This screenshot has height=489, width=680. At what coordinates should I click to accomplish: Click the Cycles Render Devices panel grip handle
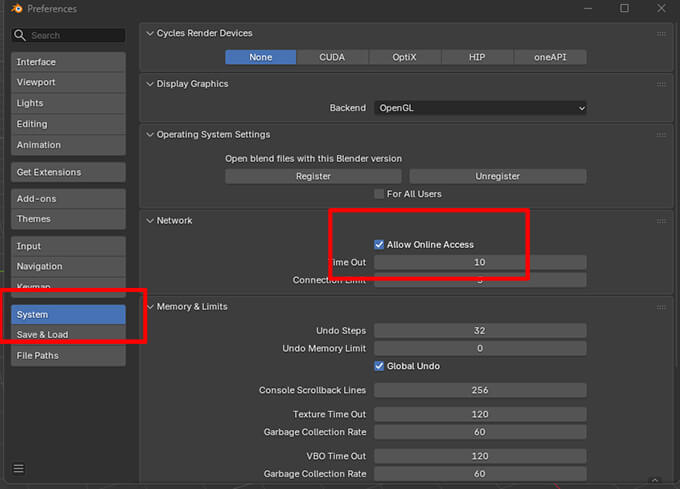(x=661, y=33)
